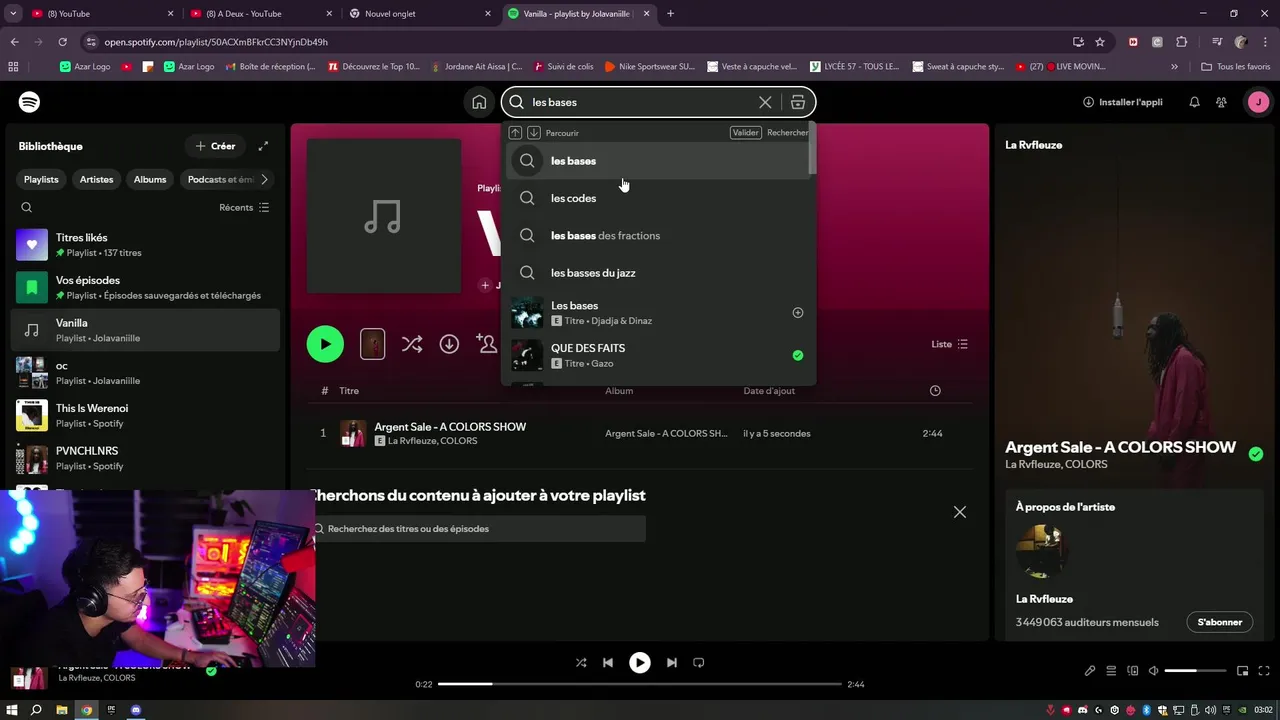The image size is (1280, 720).
Task: Adjust the Spotify volume slider
Action: point(1195,671)
